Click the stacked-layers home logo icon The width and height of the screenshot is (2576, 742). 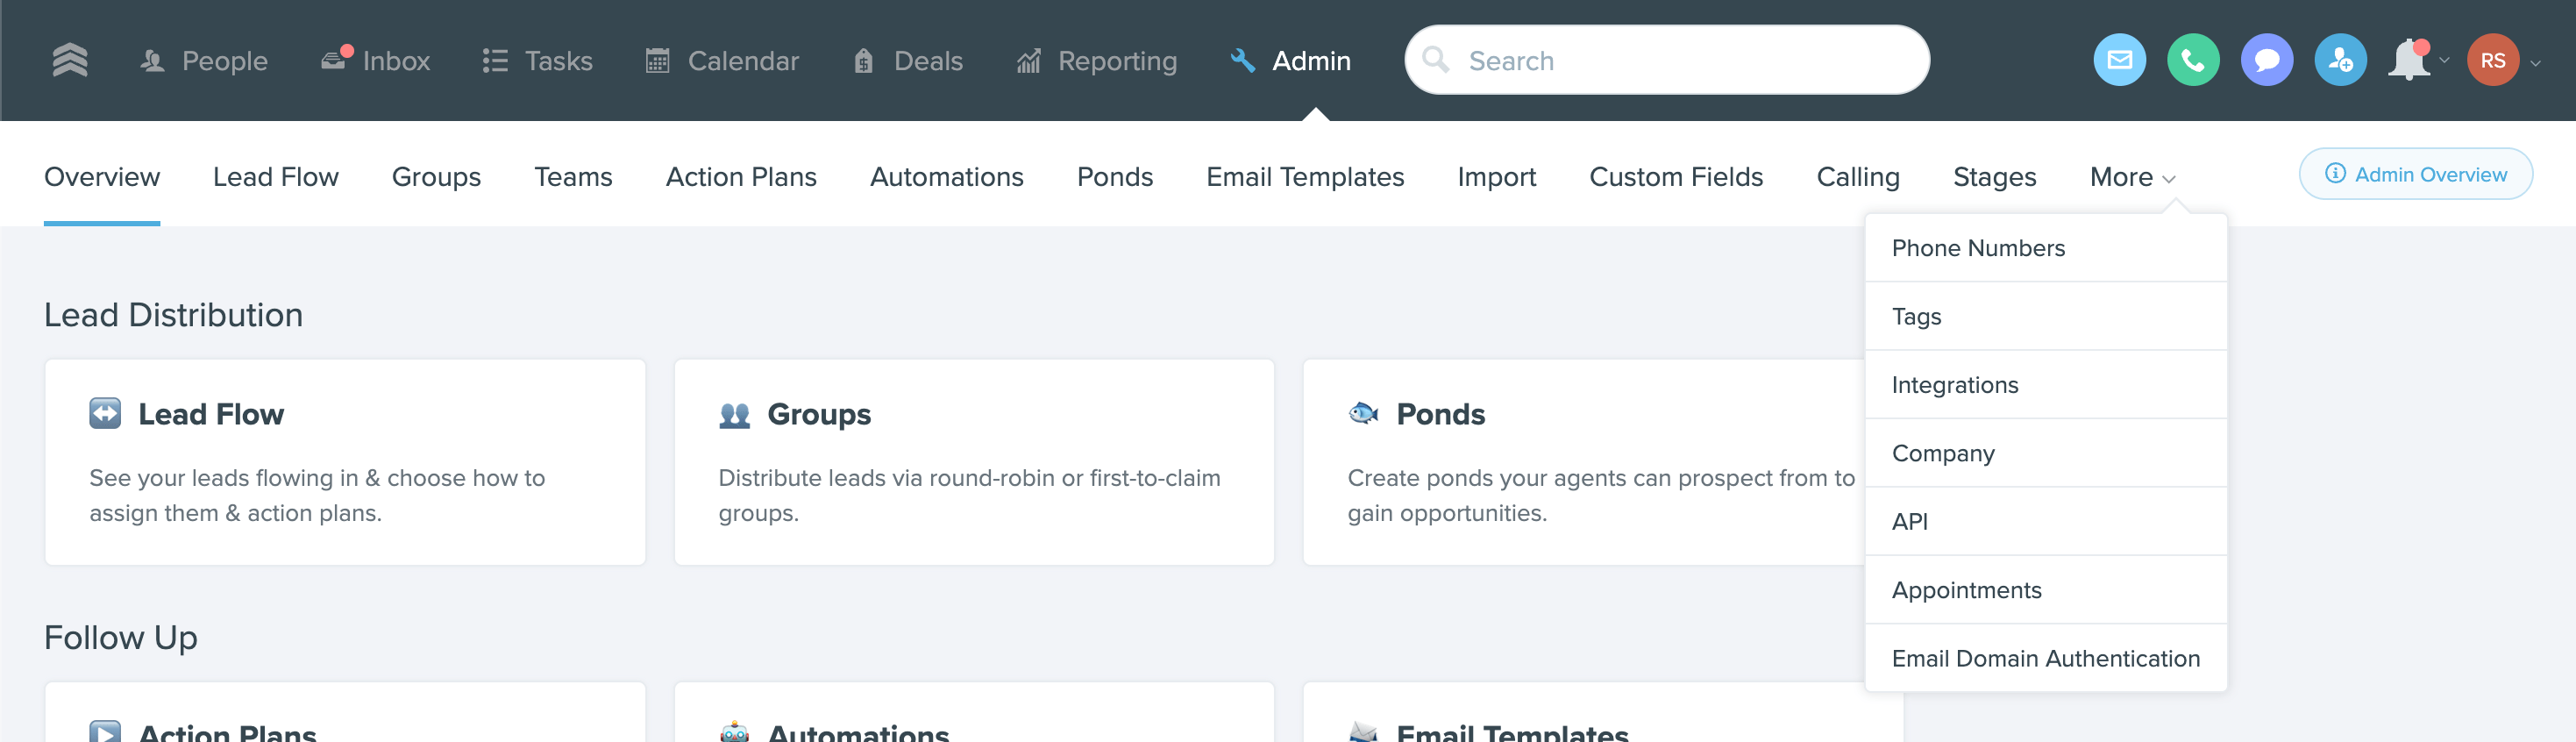click(70, 61)
